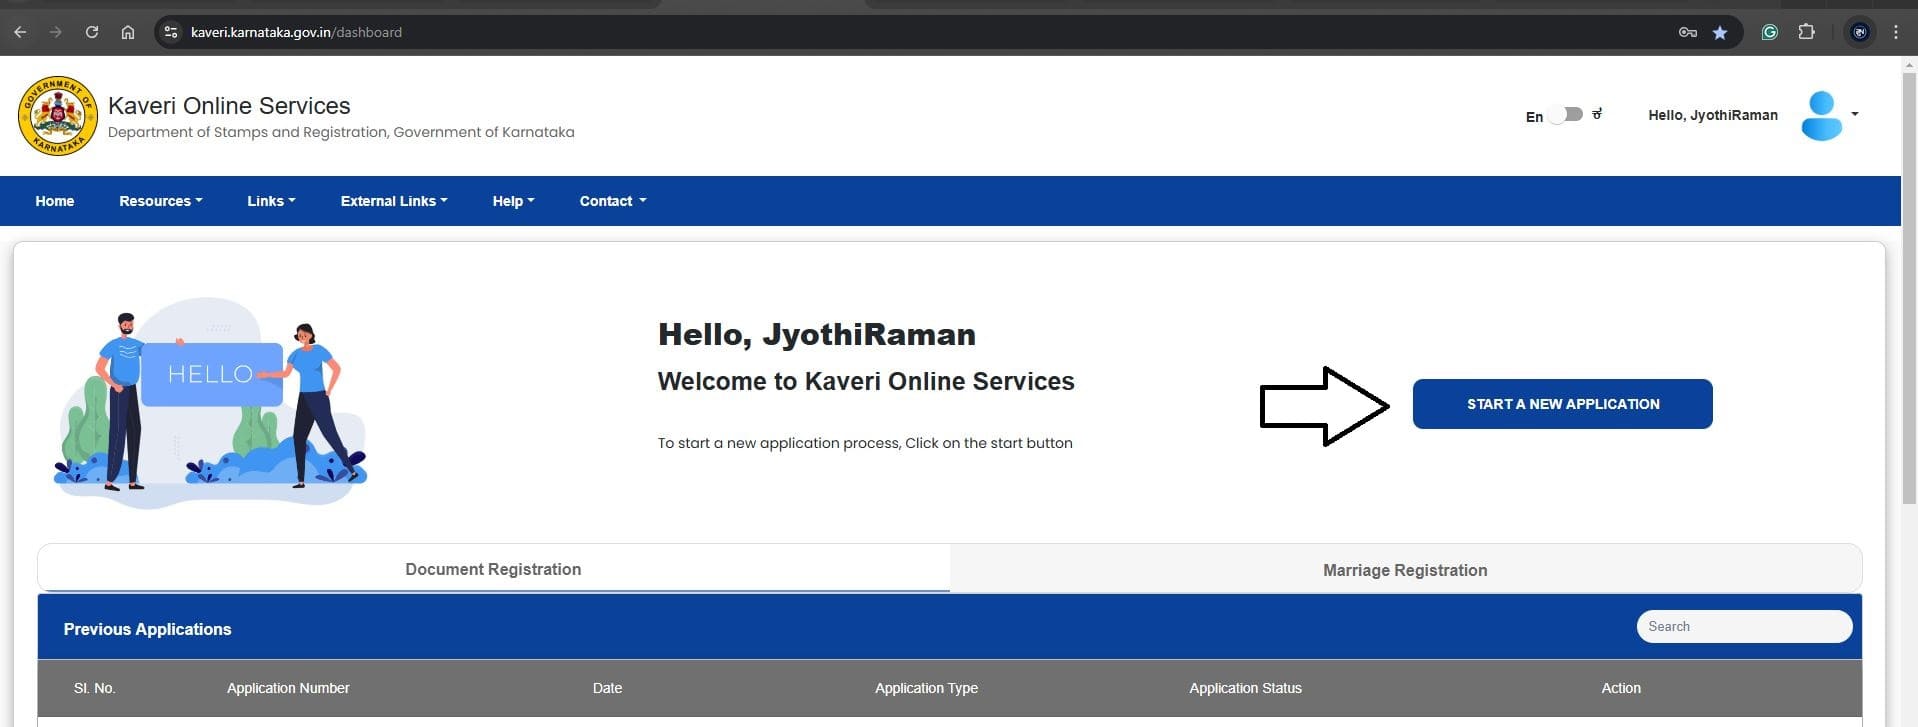Click the Start a New Application button
Viewport: 1918px width, 727px height.
1562,404
